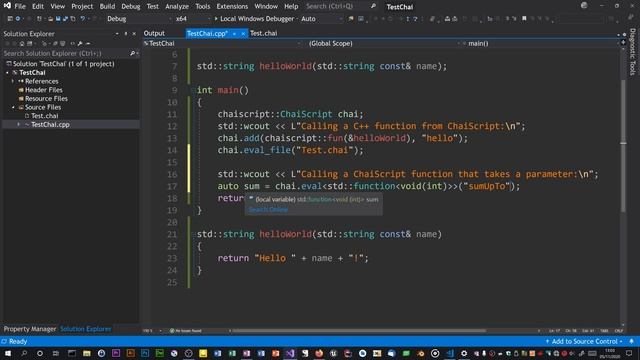Click the Windows Start button
Image resolution: width=640 pixels, height=360 pixels.
[x=8, y=353]
